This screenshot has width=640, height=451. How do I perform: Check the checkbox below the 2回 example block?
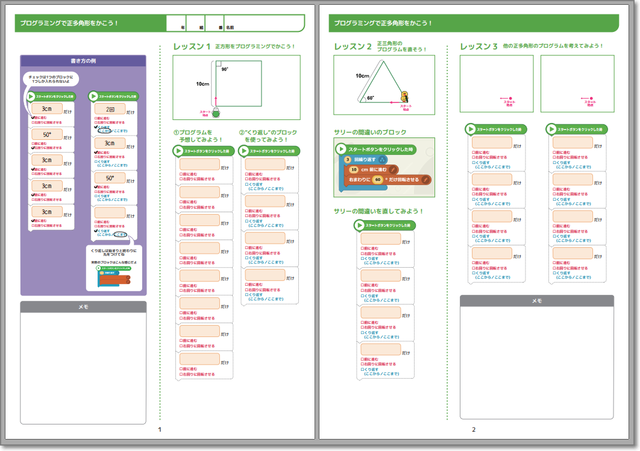pyautogui.click(x=94, y=120)
